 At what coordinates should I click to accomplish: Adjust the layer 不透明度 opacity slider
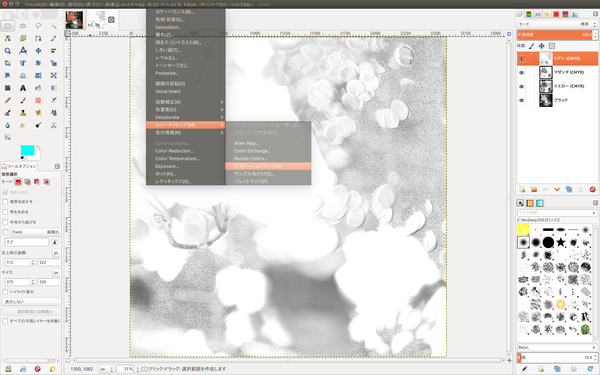[x=554, y=35]
